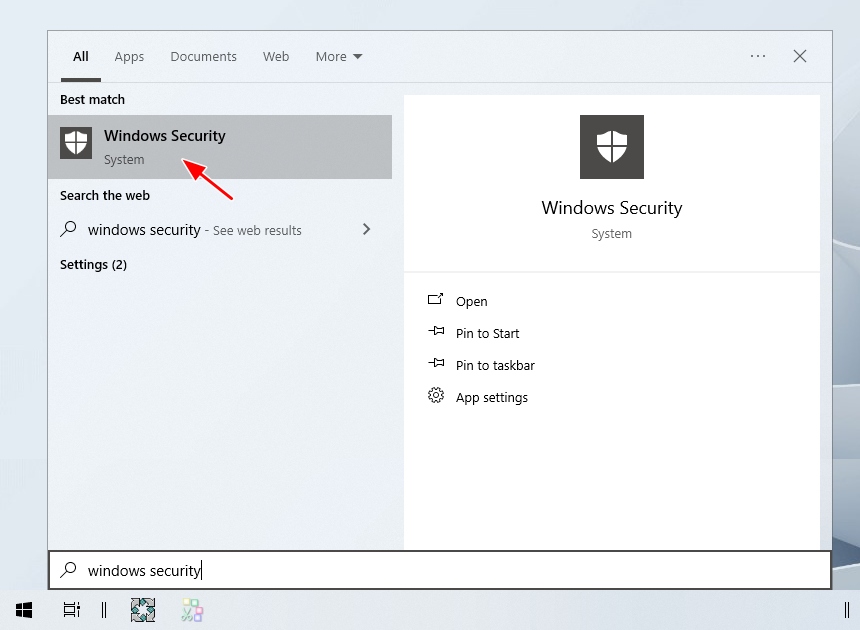Switch to the Documents tab
Viewport: 860px width, 630px height.
click(x=203, y=57)
